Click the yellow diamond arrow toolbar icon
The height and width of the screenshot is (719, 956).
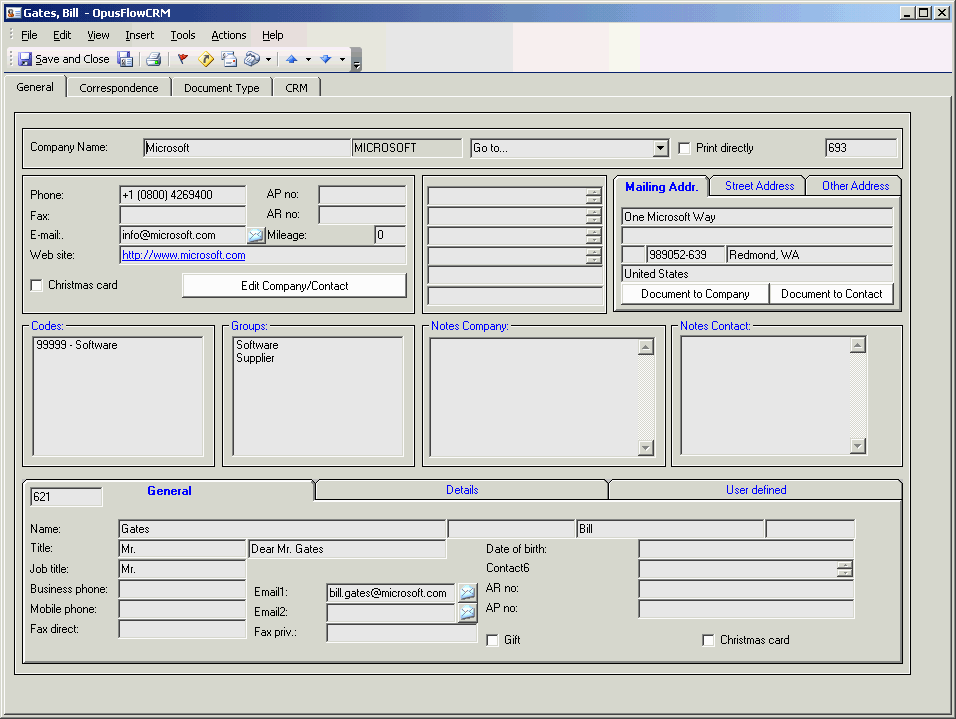(206, 59)
